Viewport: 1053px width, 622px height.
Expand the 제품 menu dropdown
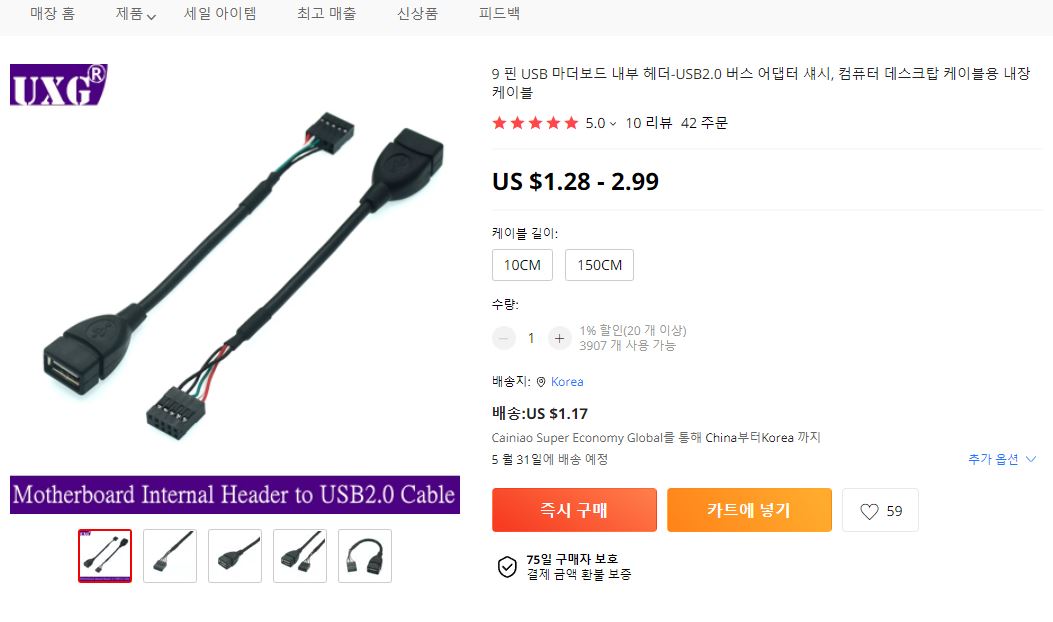tap(136, 14)
